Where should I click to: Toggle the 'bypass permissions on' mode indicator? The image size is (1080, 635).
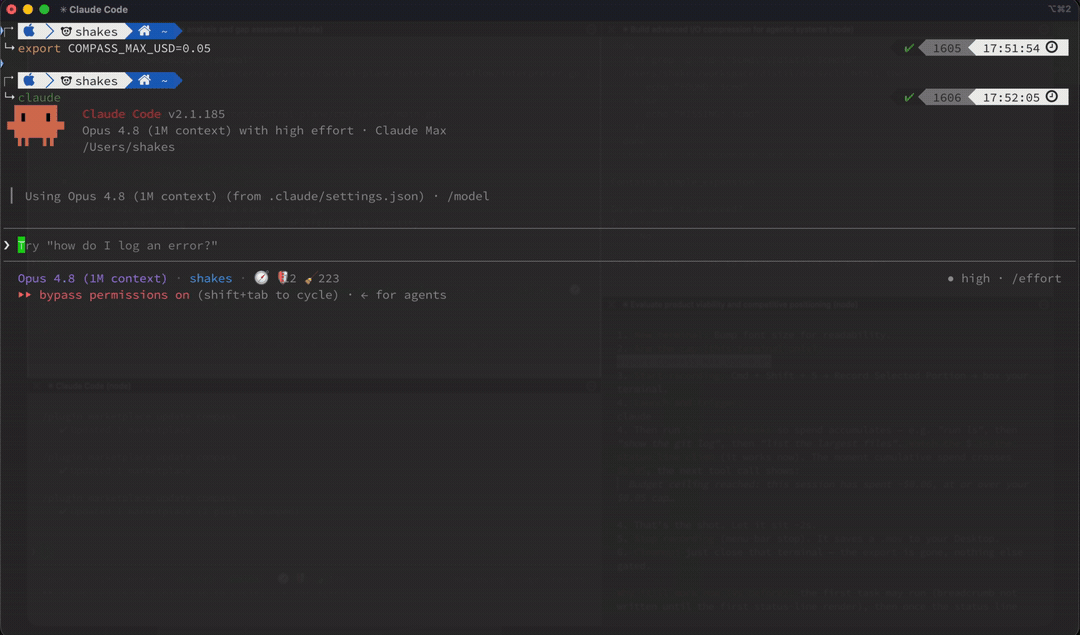pyautogui.click(x=114, y=295)
